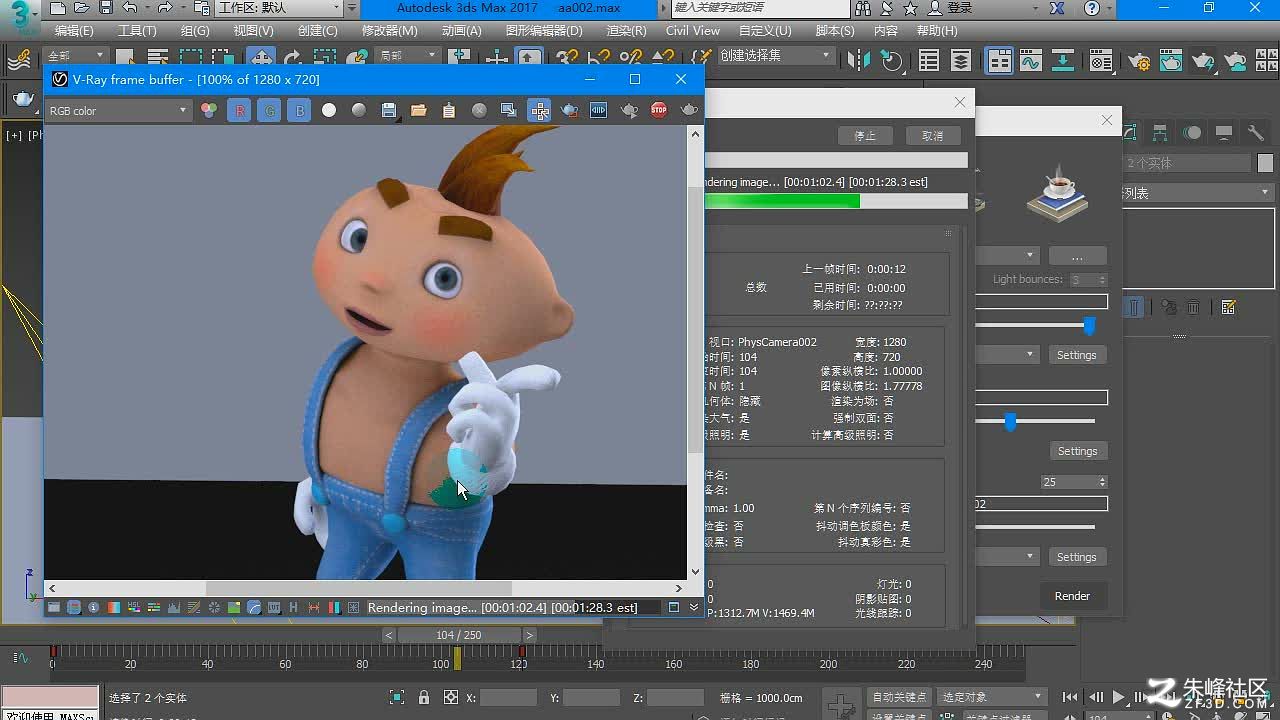Screen dimensions: 1280x720
Task: Open the 组(G) menu
Action: click(x=195, y=31)
